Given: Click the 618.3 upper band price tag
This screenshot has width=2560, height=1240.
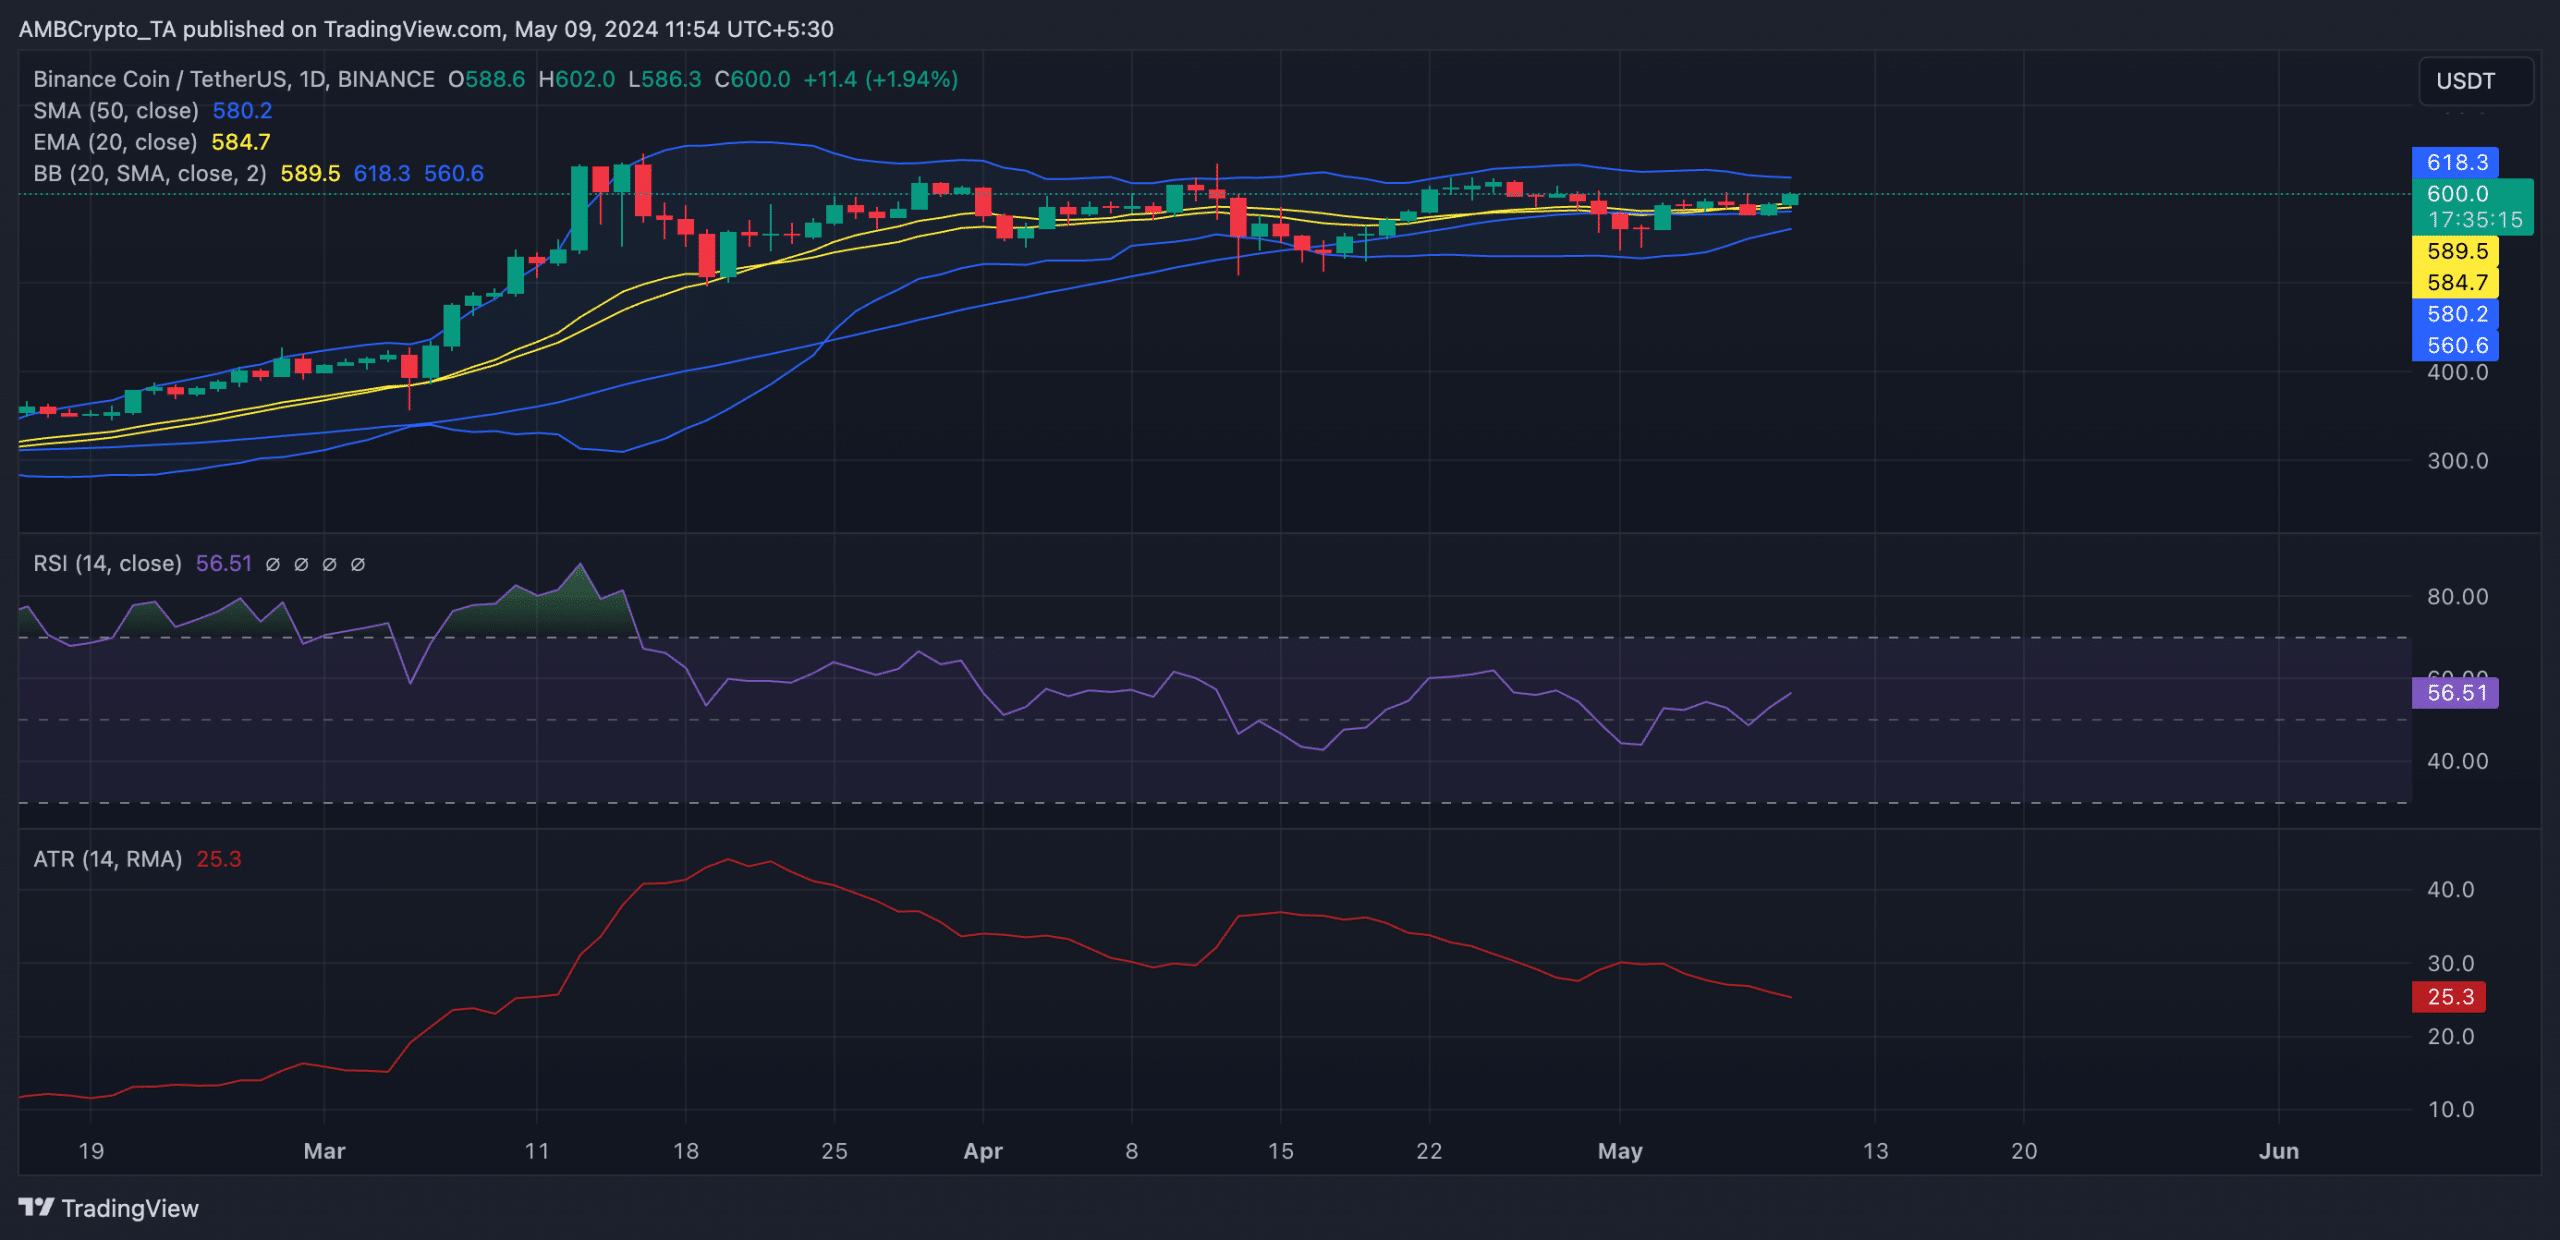Looking at the screenshot, I should 2455,162.
